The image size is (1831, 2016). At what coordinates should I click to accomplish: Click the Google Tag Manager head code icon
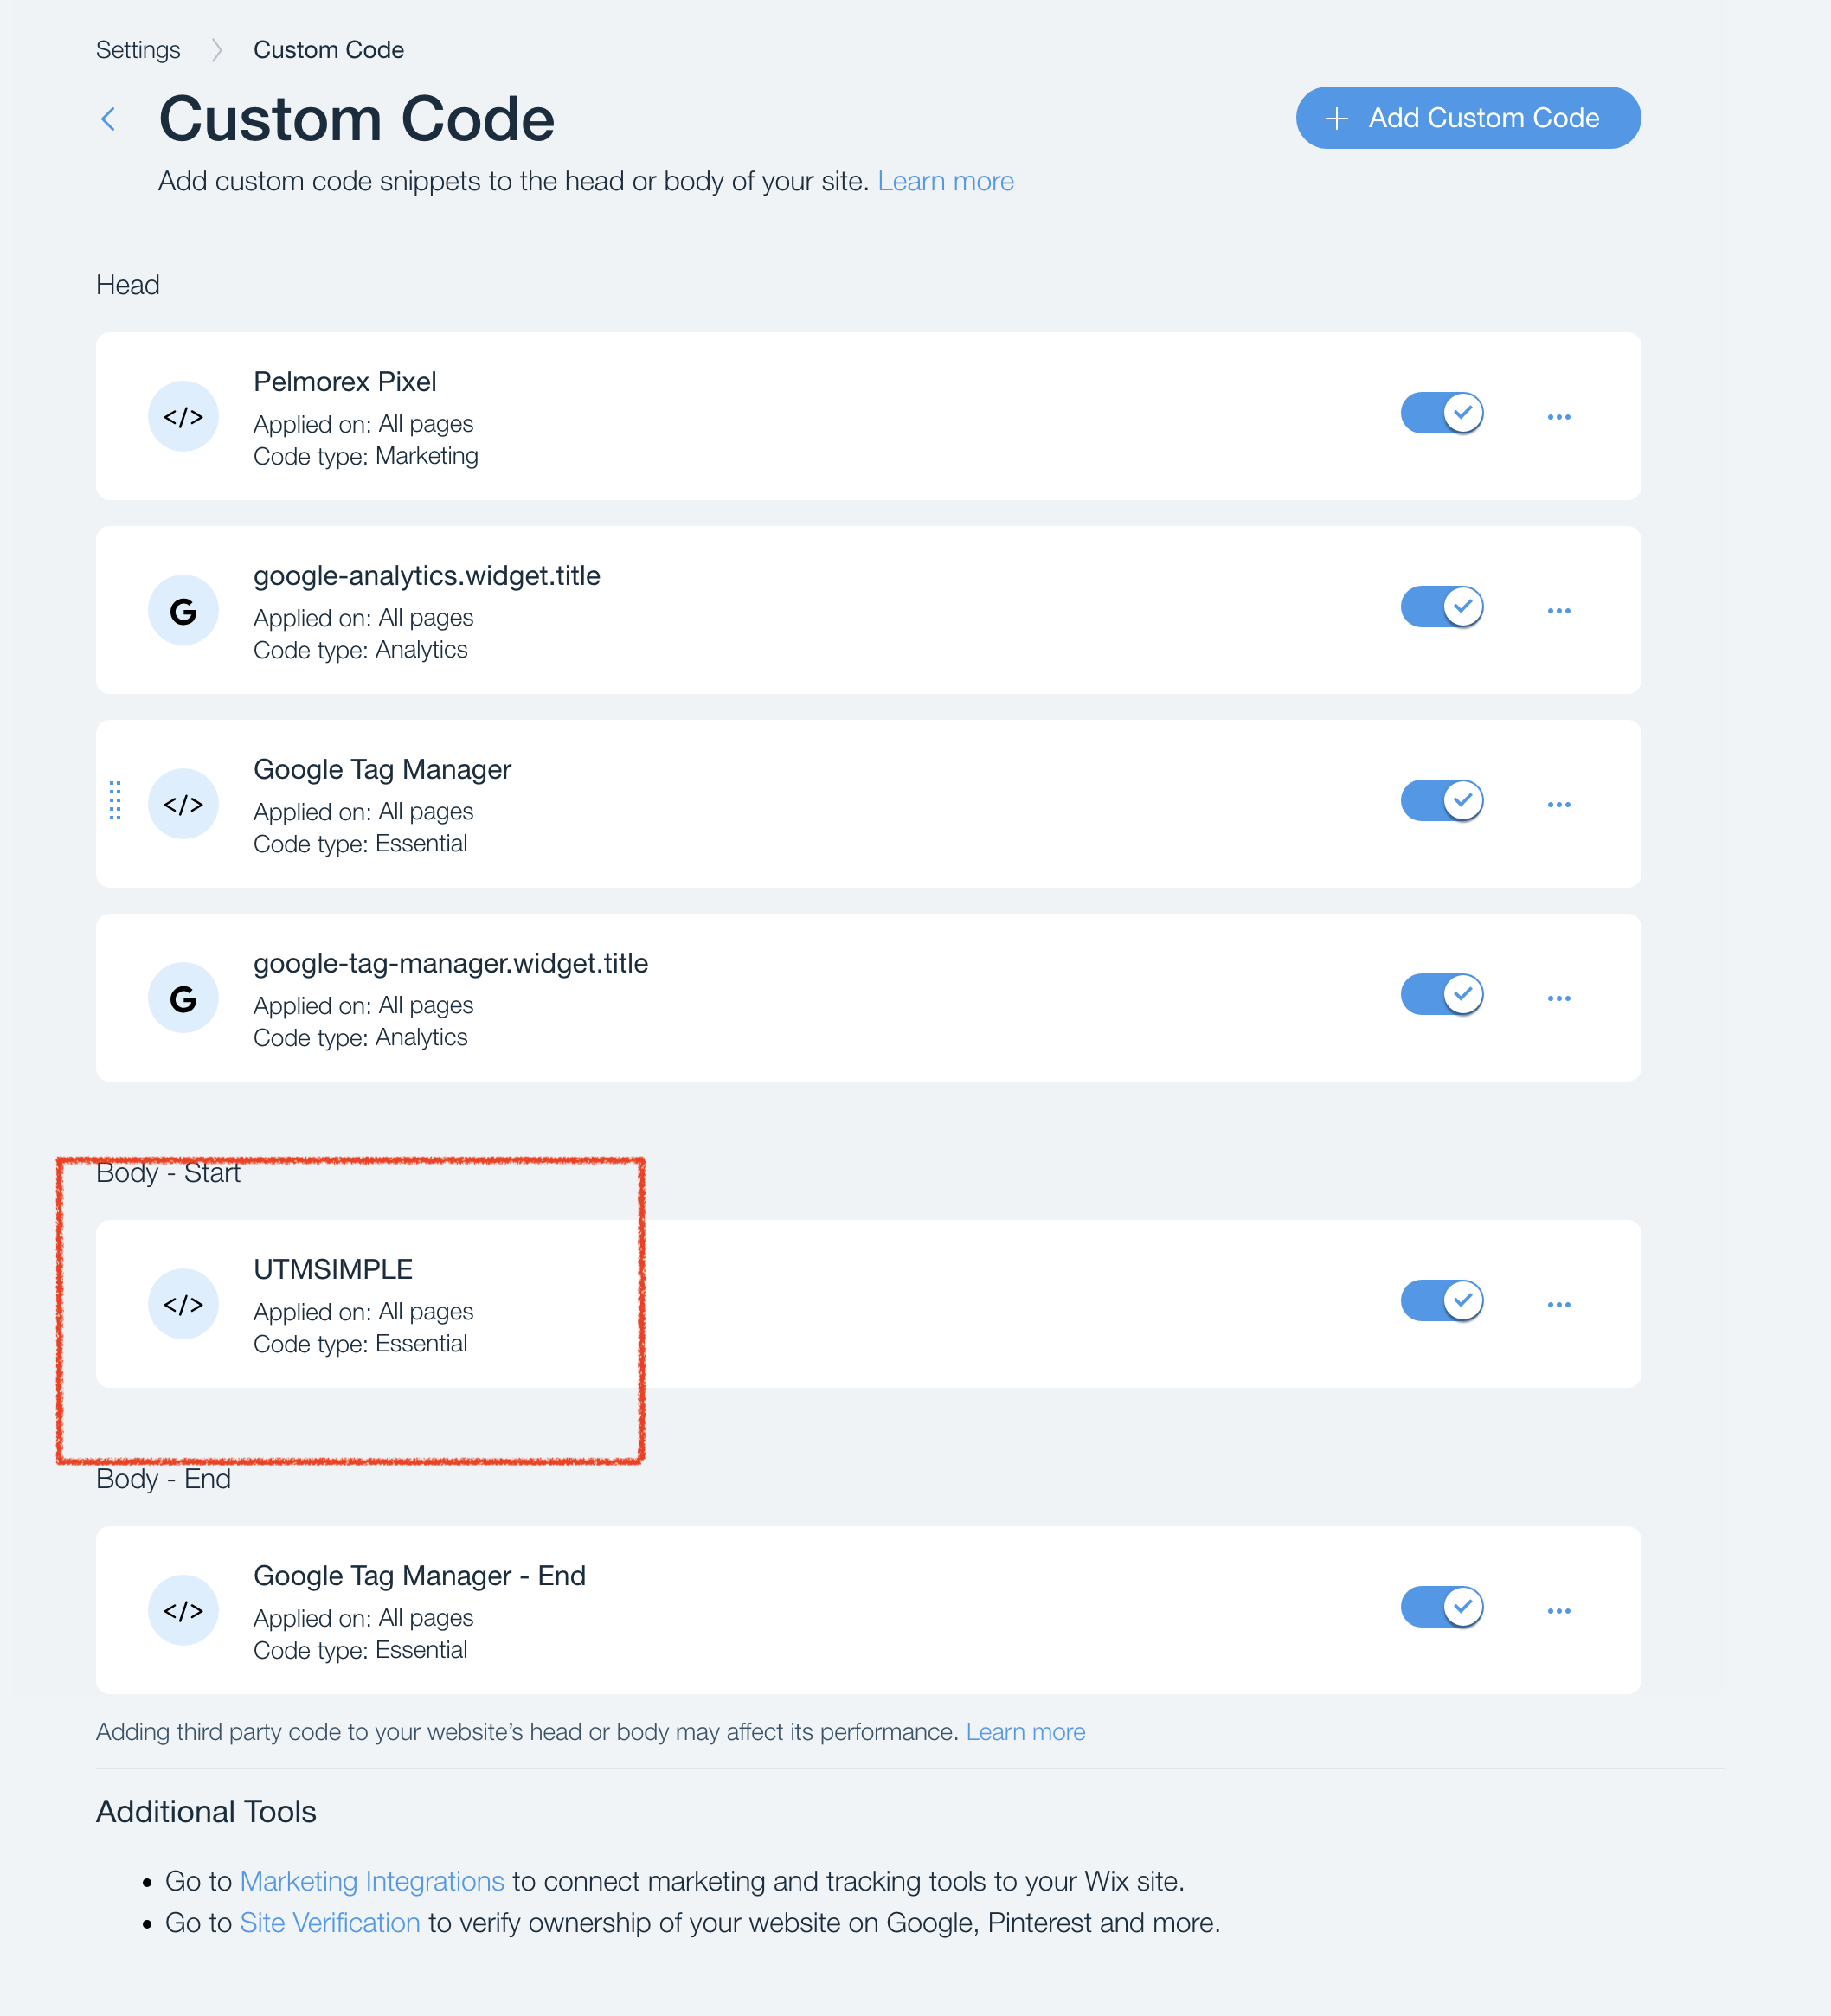click(183, 804)
